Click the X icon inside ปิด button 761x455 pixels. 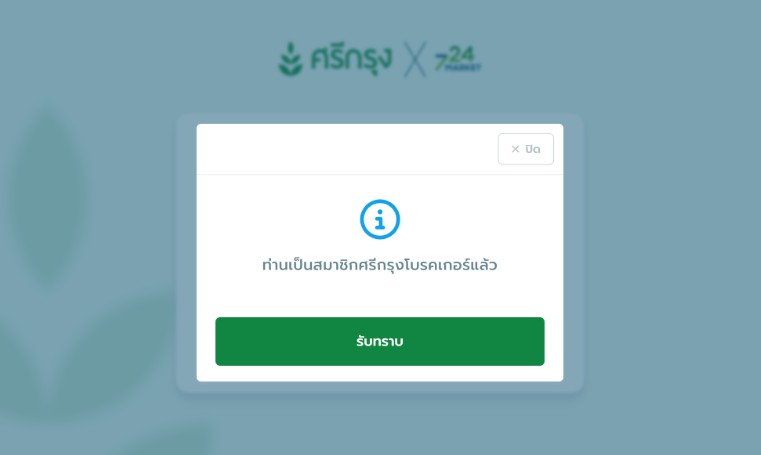(x=515, y=149)
